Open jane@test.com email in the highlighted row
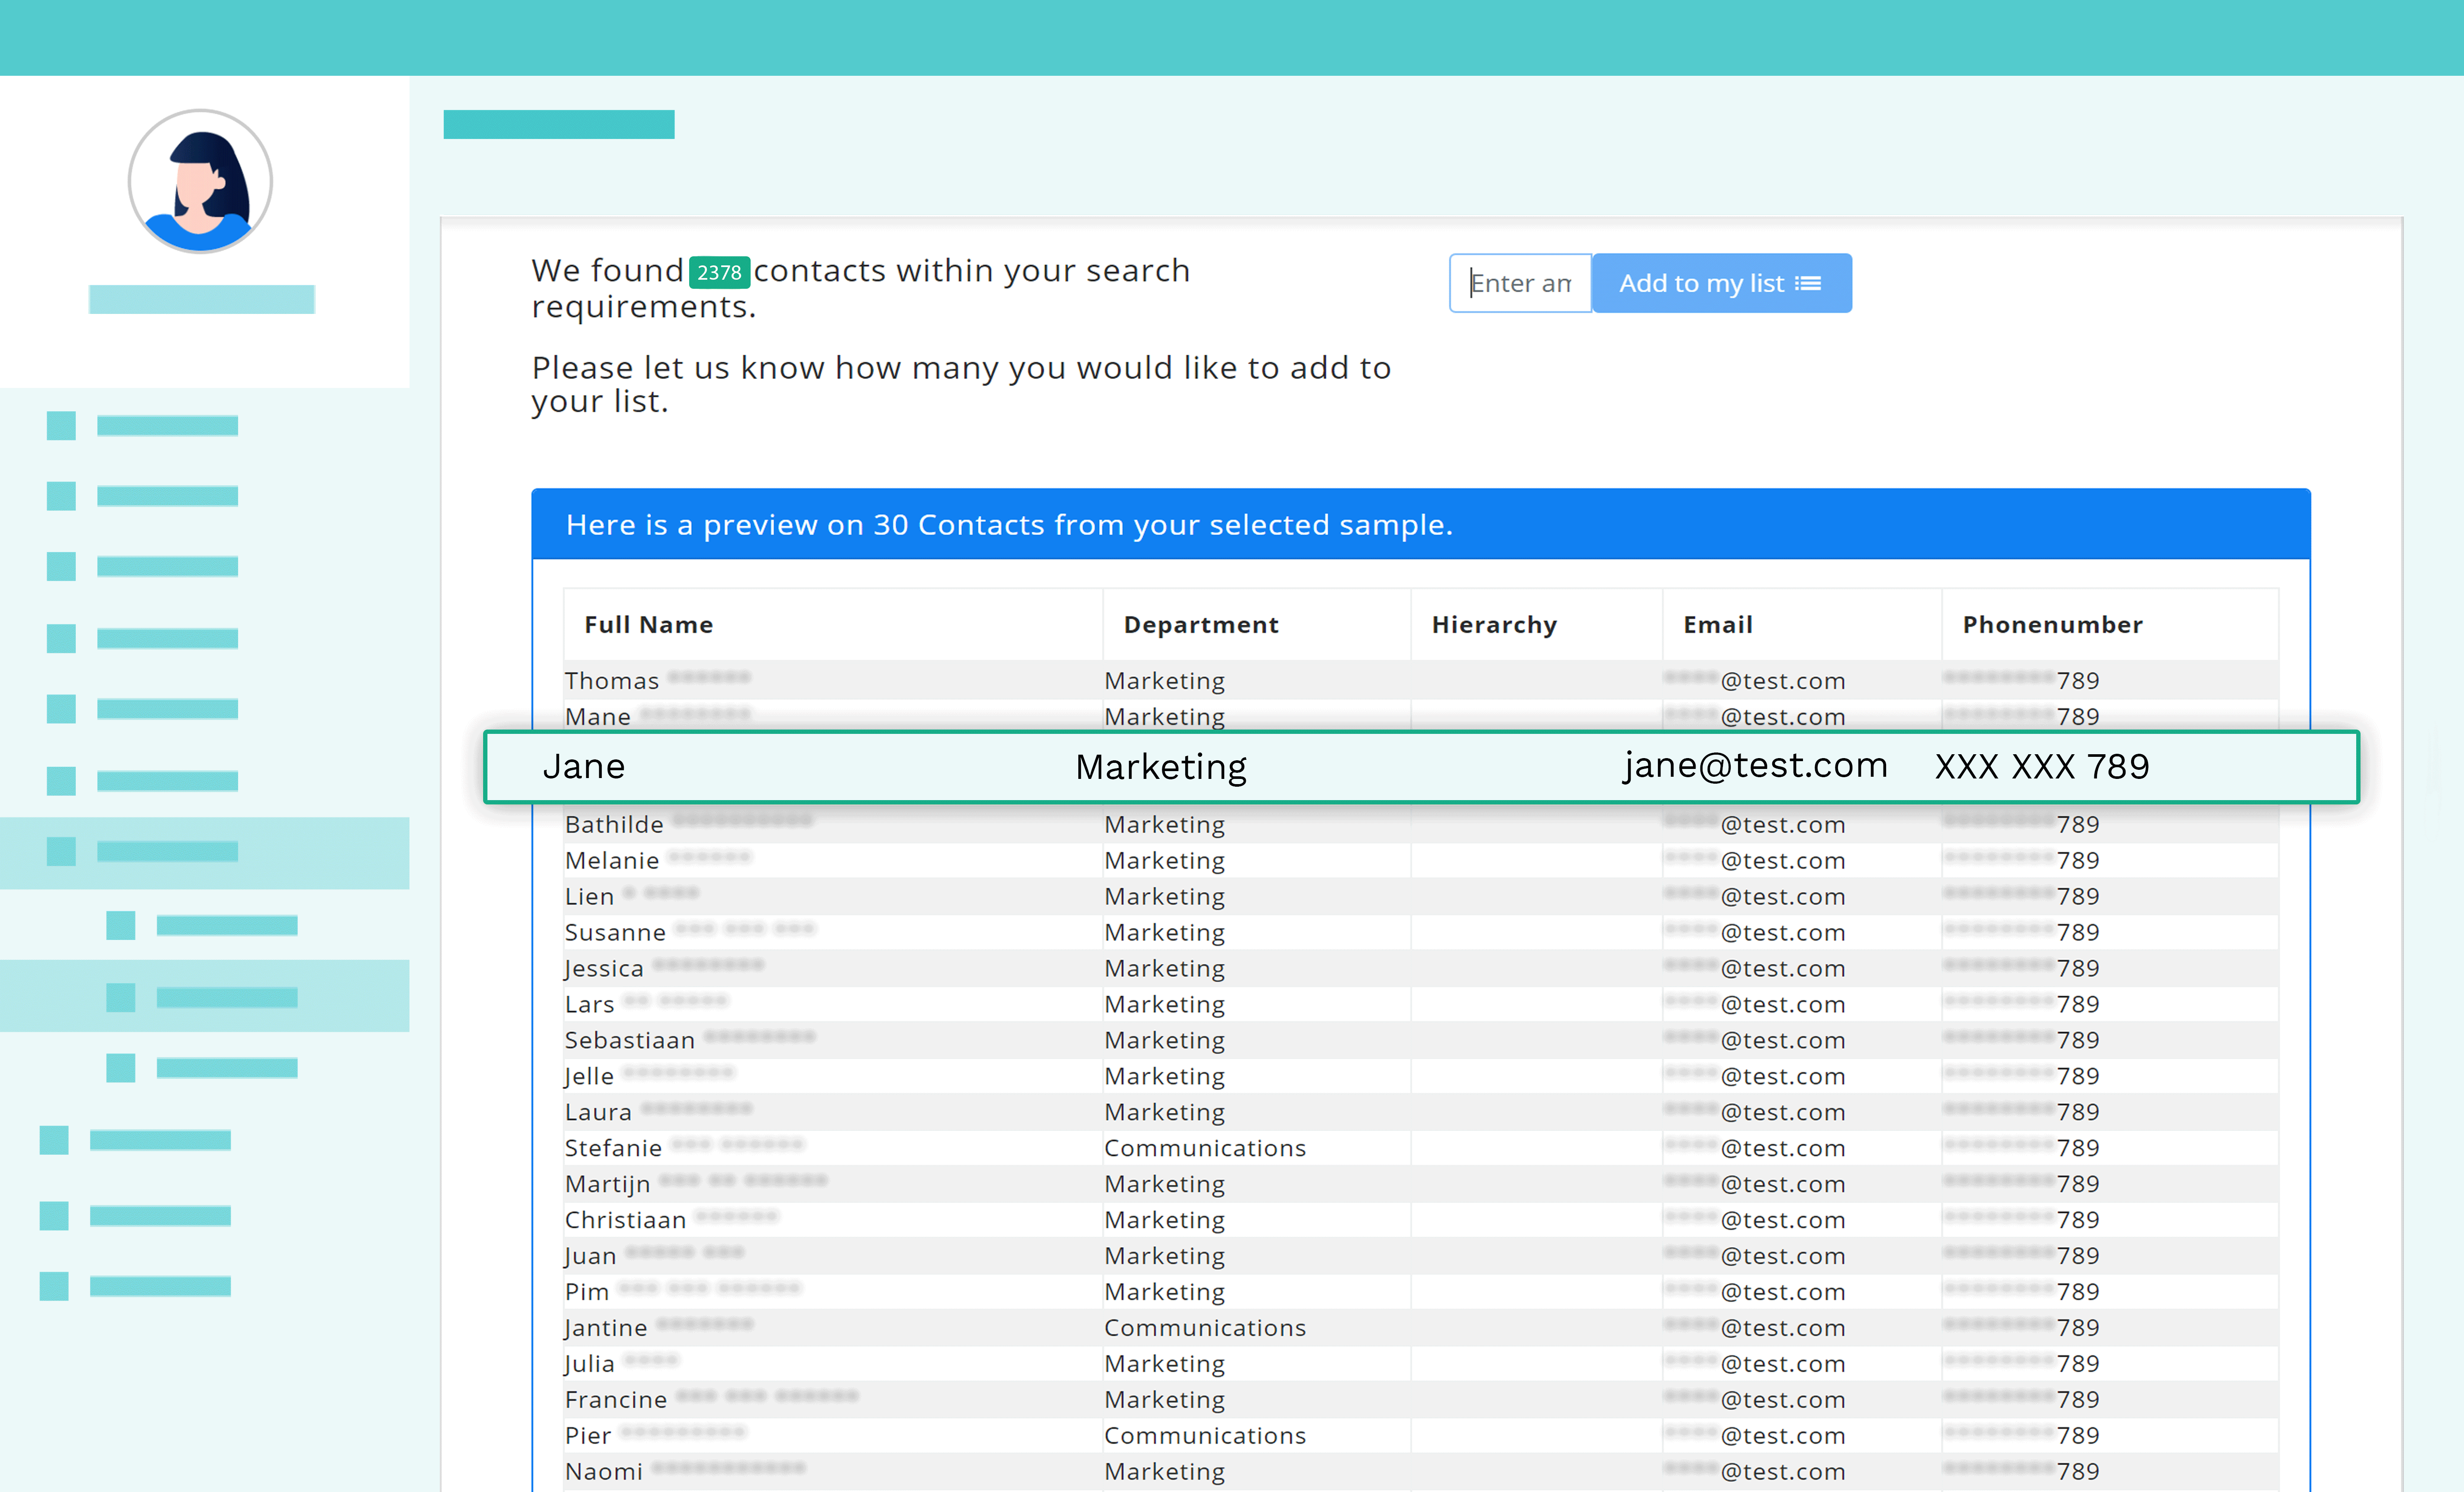This screenshot has height=1492, width=2464. tap(1755, 766)
